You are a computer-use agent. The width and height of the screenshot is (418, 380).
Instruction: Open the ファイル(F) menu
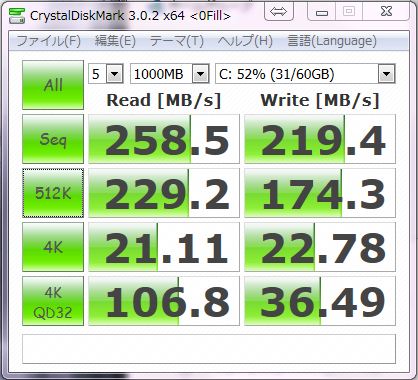pyautogui.click(x=48, y=41)
